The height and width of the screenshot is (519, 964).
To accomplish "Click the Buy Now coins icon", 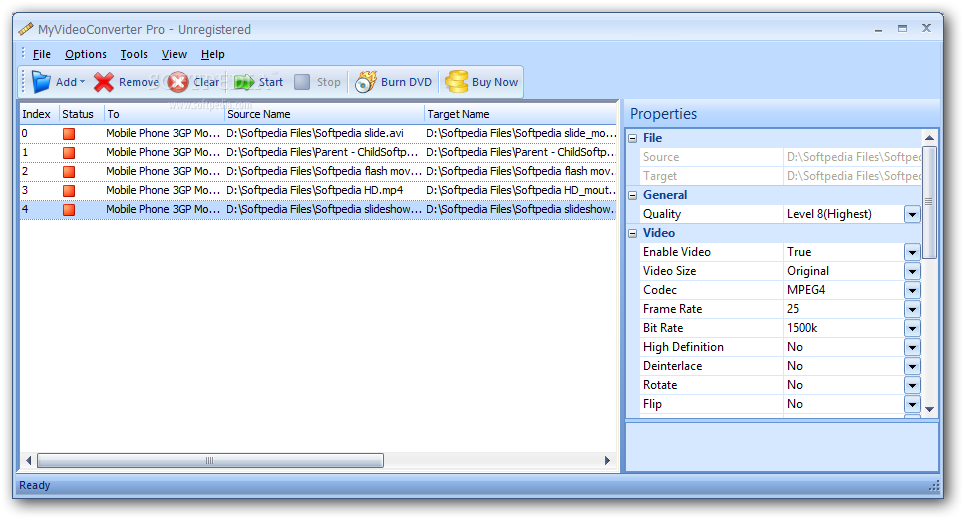I will tap(457, 82).
